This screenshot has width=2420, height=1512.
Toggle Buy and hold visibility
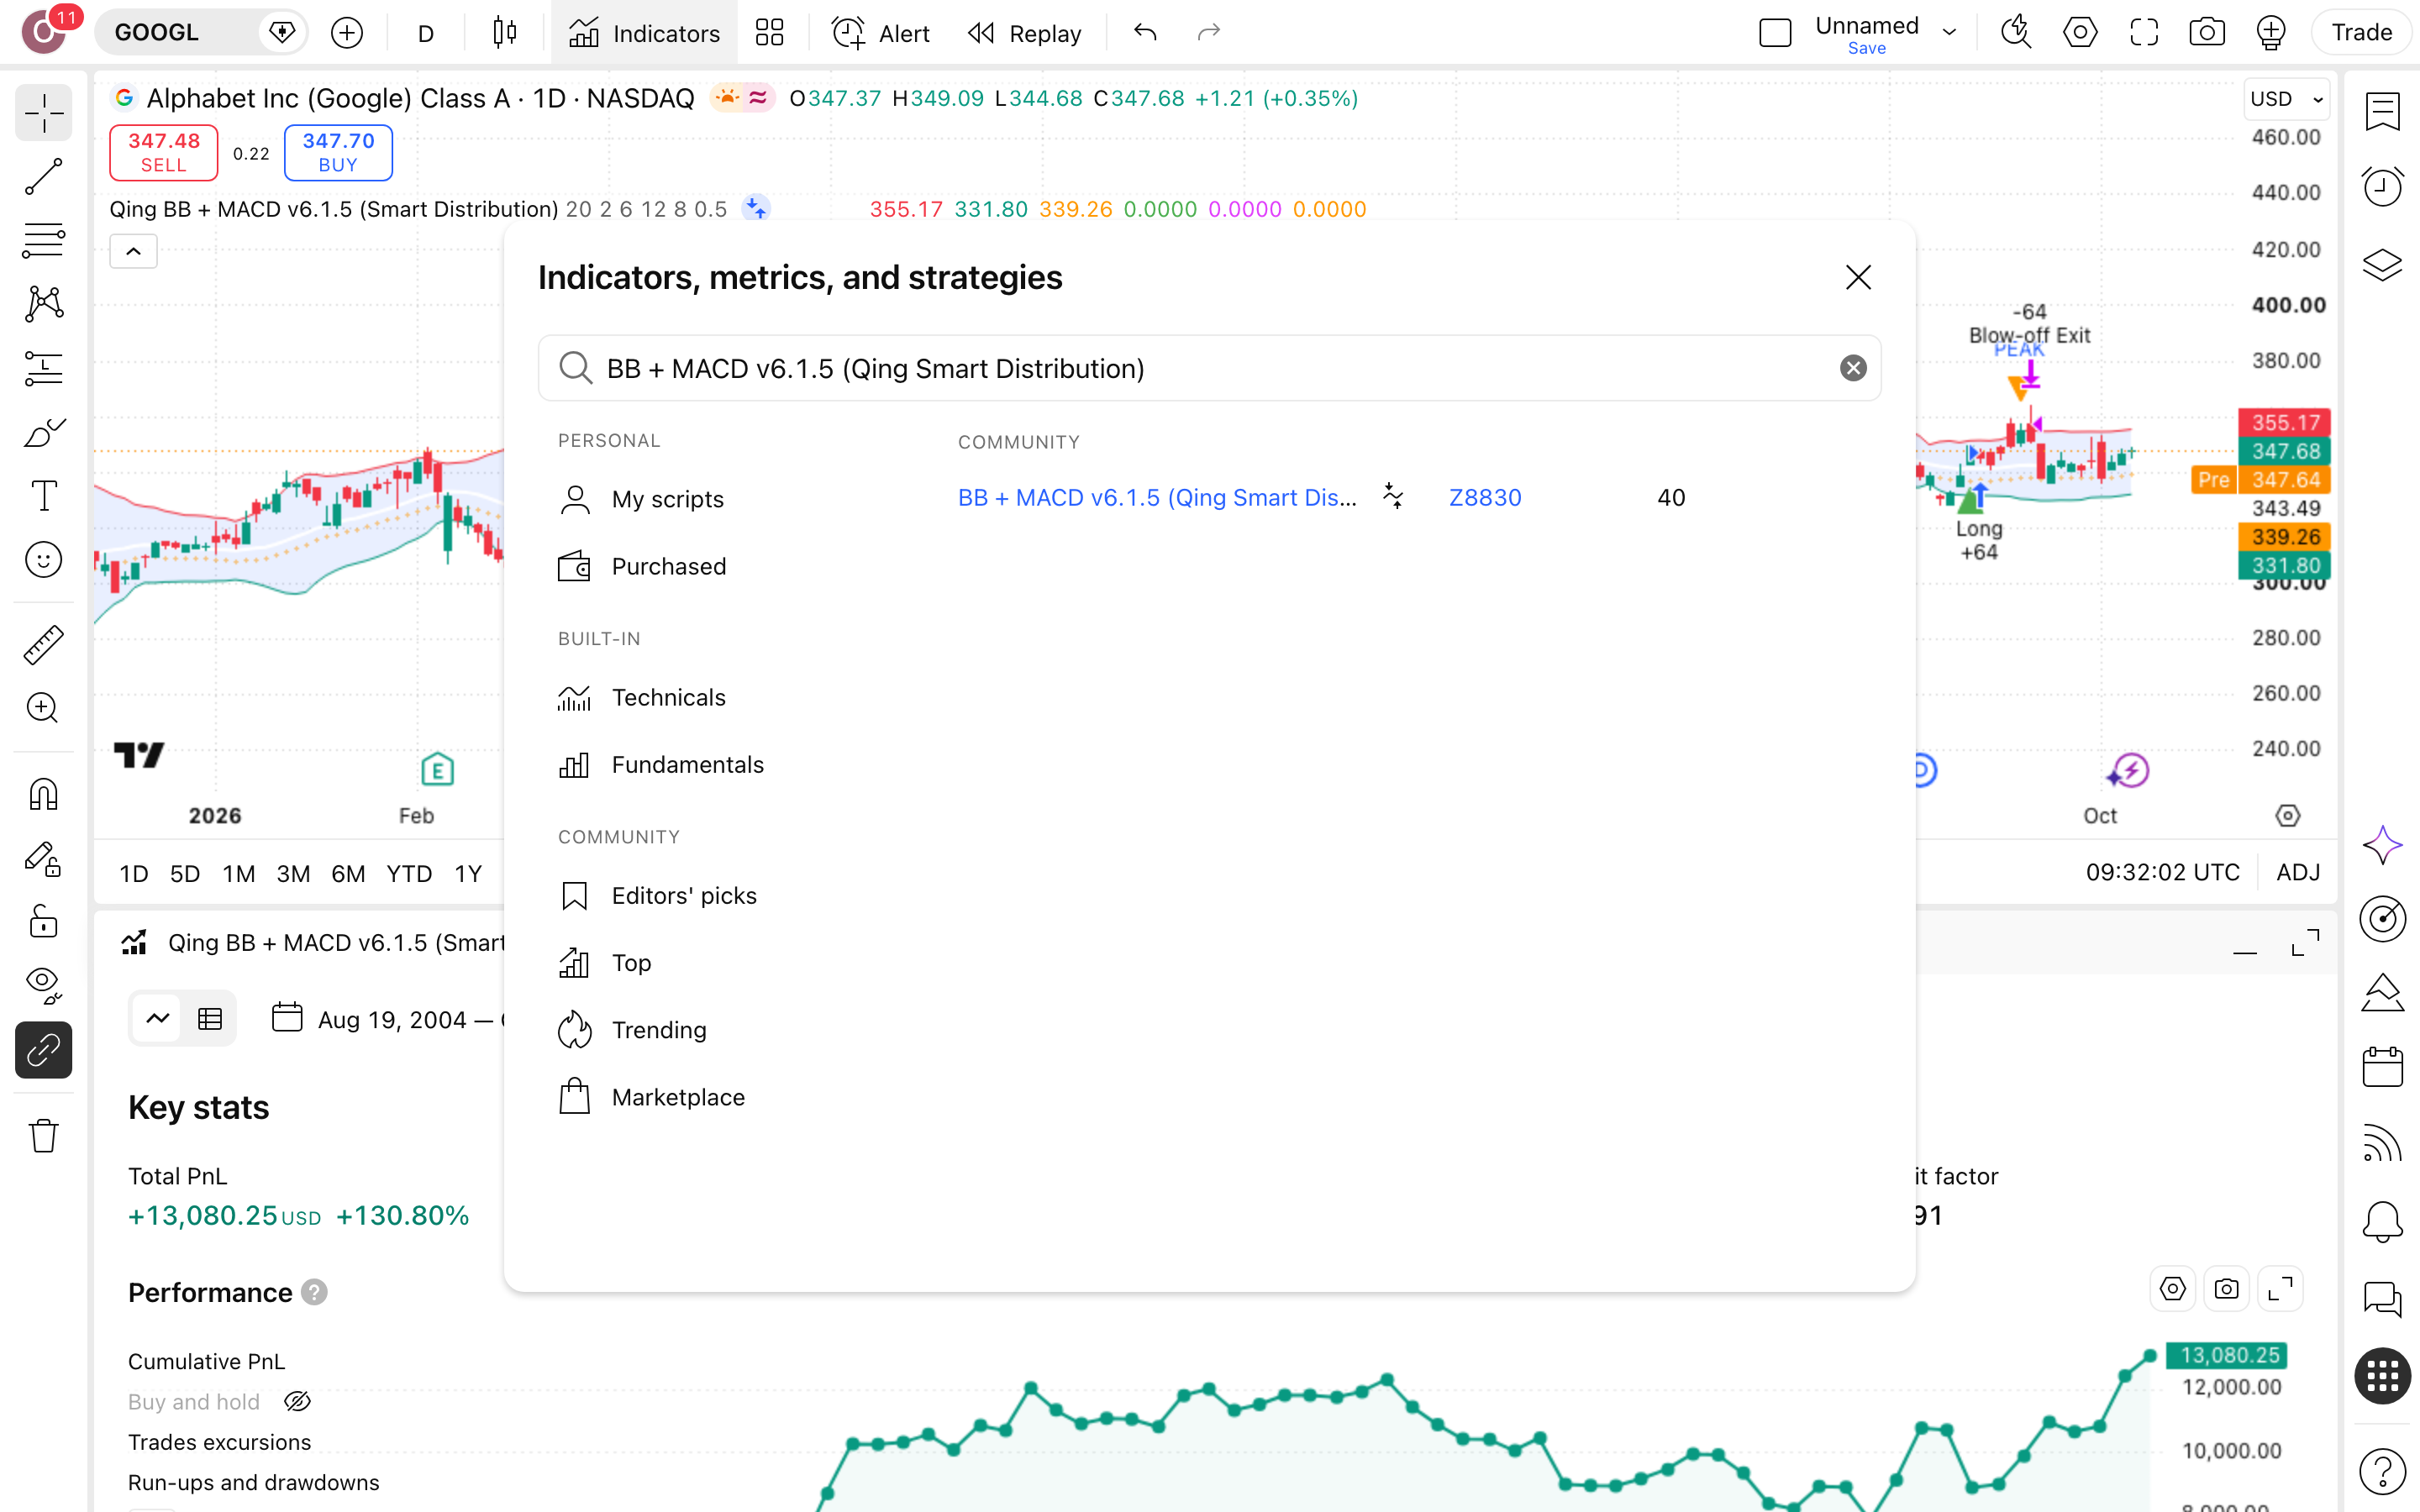[x=297, y=1402]
